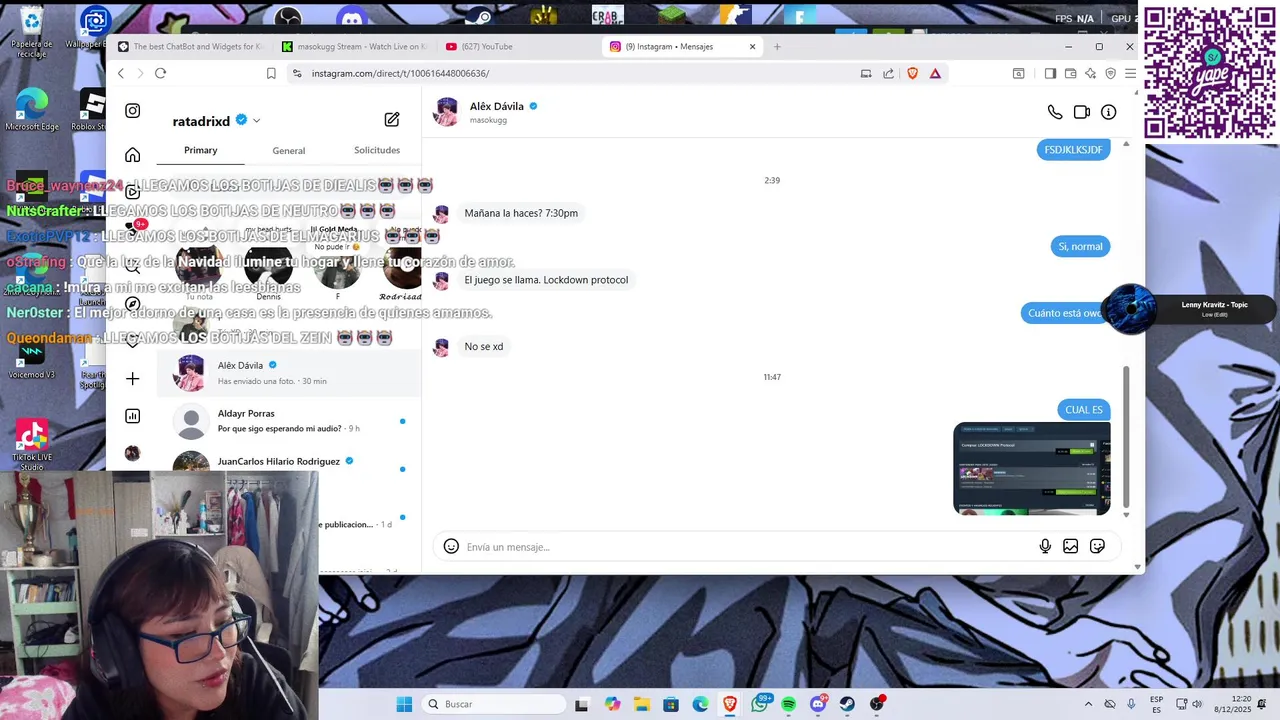Open the Aldayr Porras conversation
The image size is (1280, 720).
(x=289, y=421)
